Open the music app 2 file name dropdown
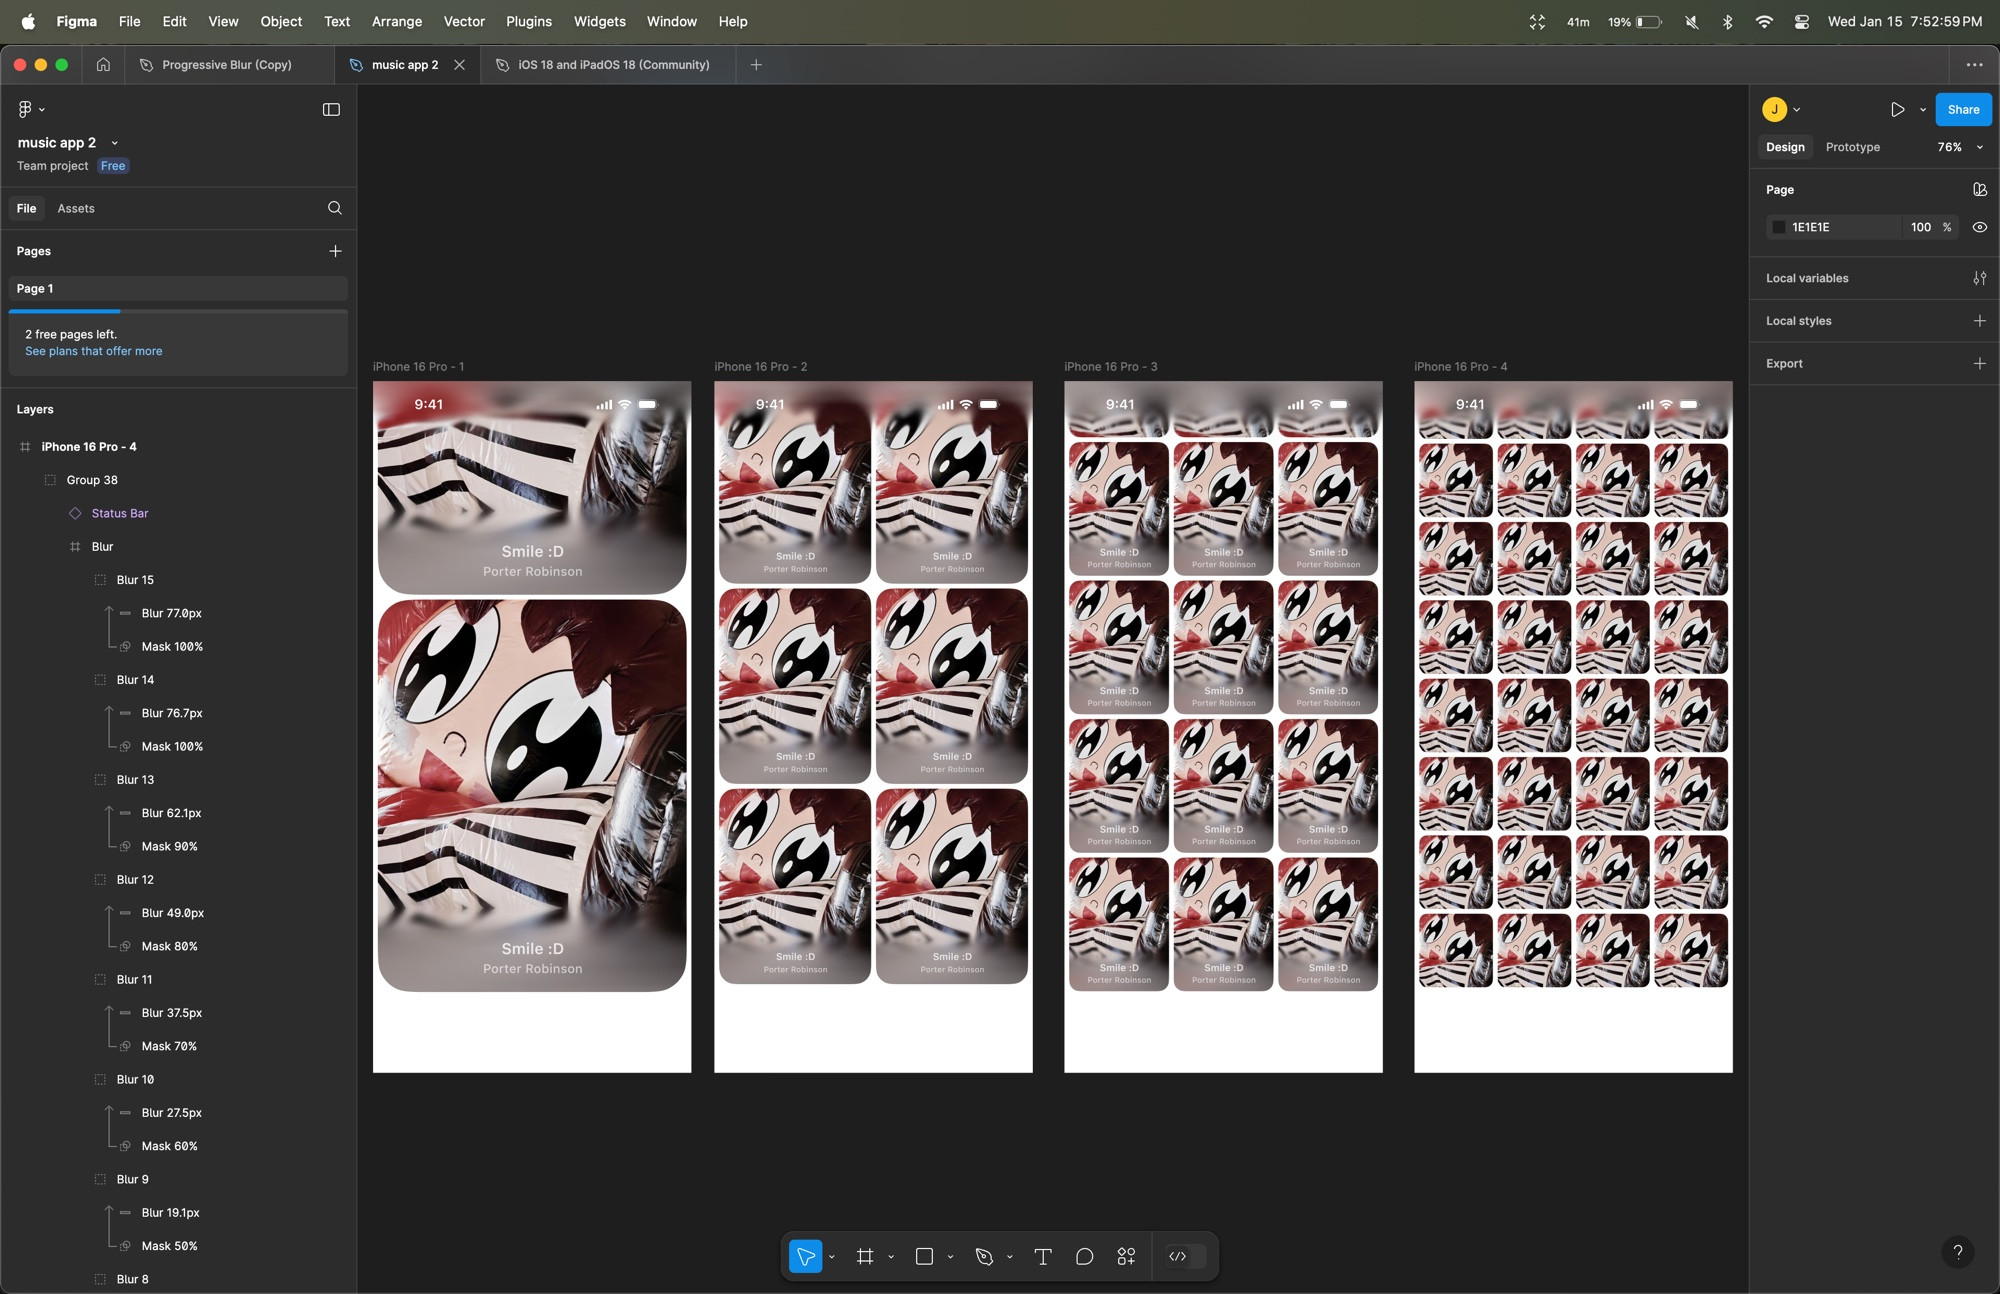 (114, 143)
